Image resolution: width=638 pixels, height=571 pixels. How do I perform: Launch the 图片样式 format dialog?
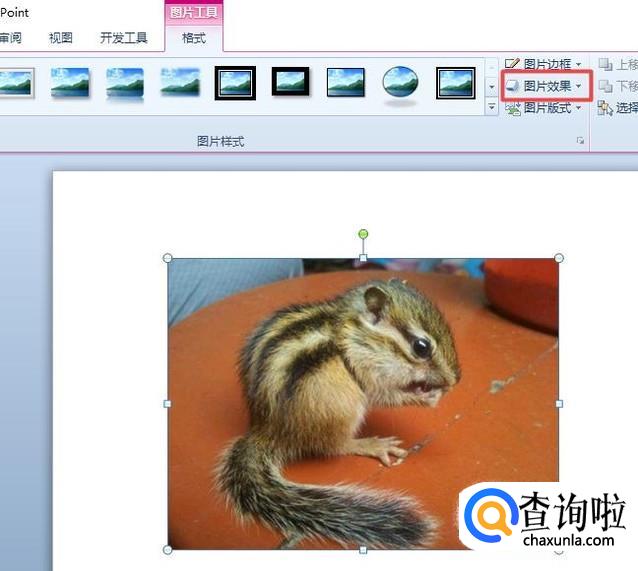580,141
